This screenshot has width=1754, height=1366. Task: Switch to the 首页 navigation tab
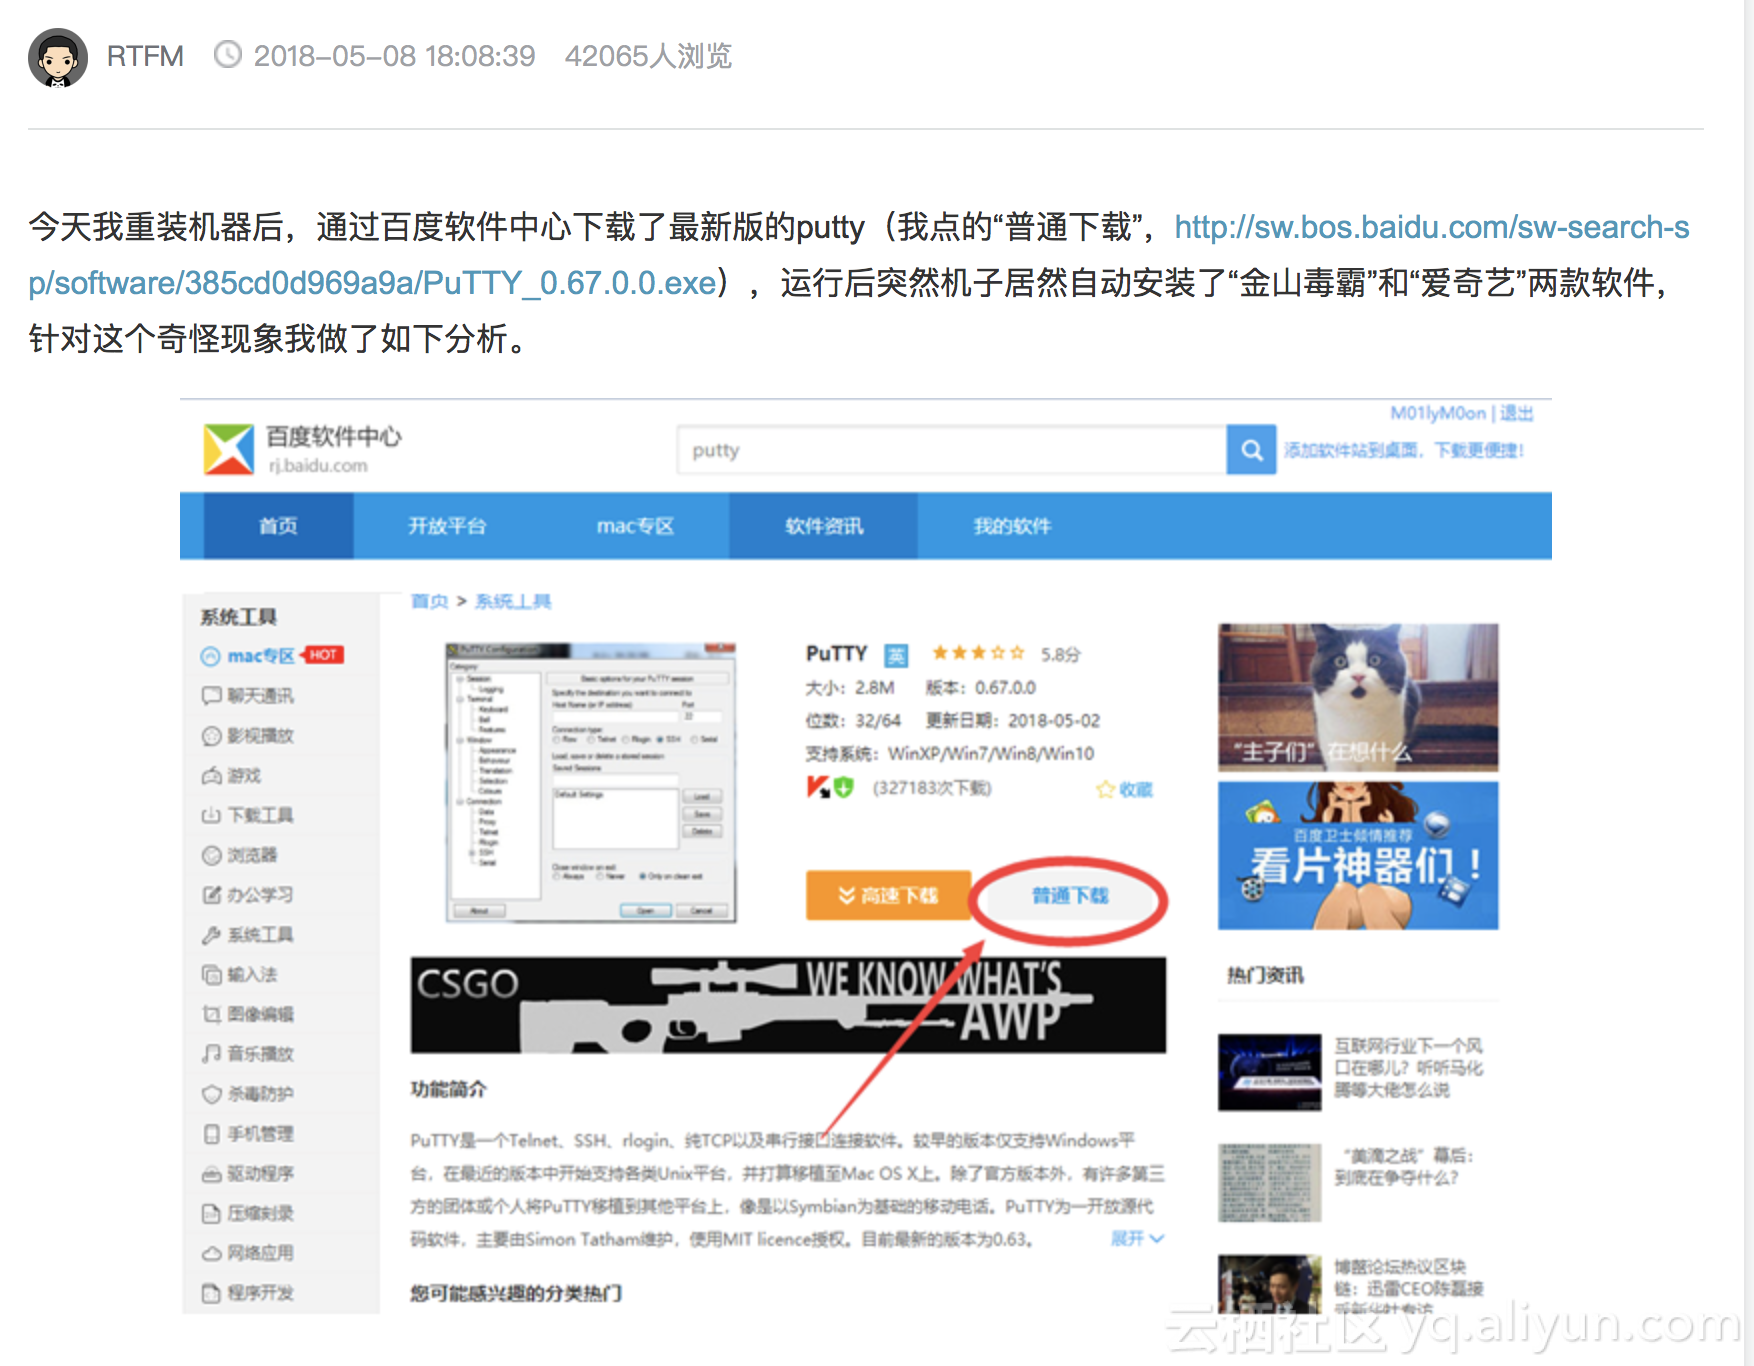[278, 526]
